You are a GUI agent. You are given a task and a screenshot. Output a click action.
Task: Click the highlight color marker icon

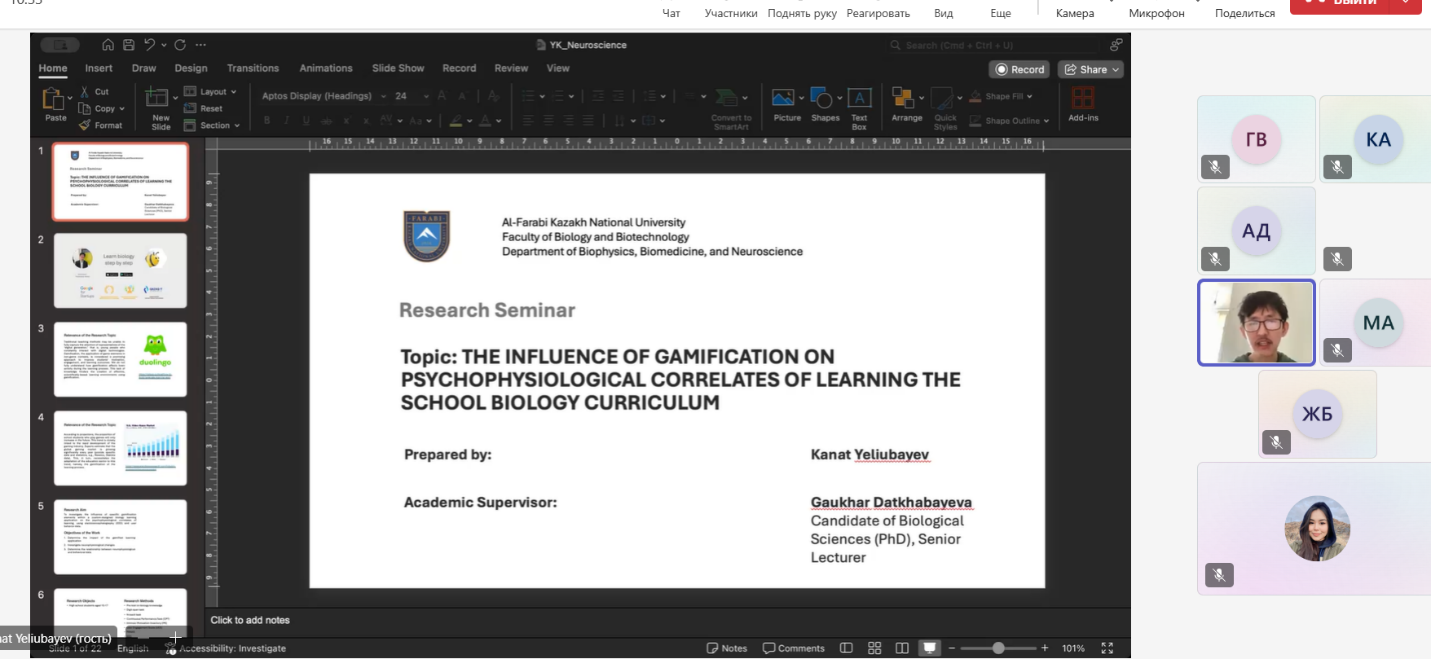click(x=456, y=121)
